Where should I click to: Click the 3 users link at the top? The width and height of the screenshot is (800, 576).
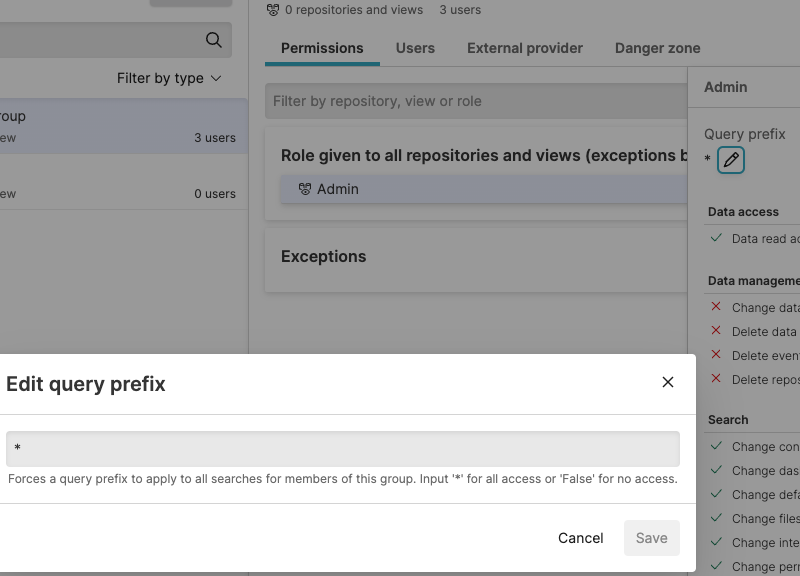pos(461,9)
